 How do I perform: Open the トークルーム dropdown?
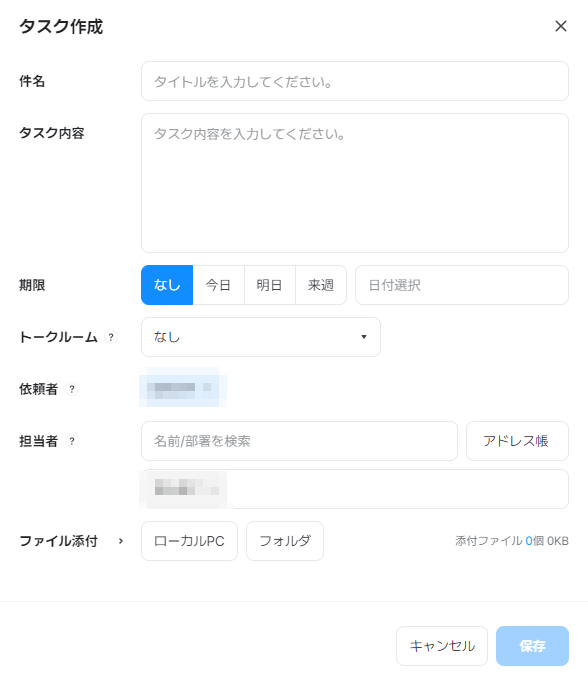261,337
